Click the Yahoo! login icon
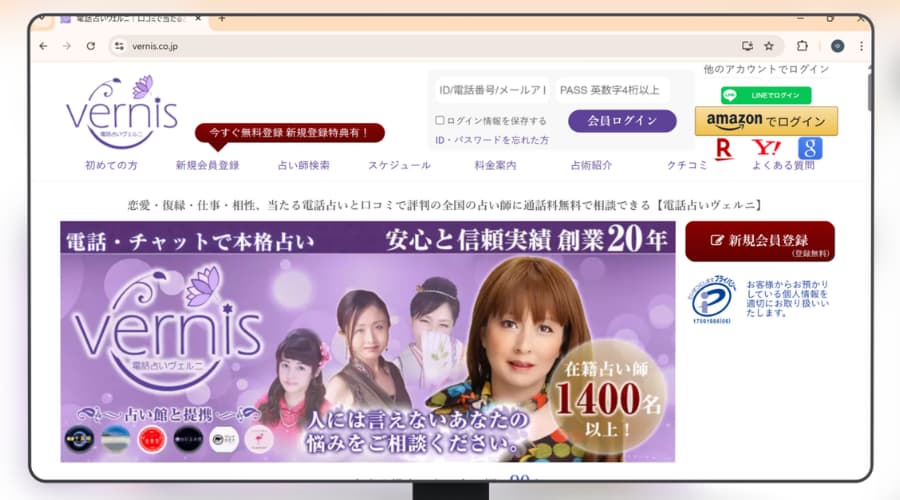The image size is (900, 500). click(x=771, y=149)
